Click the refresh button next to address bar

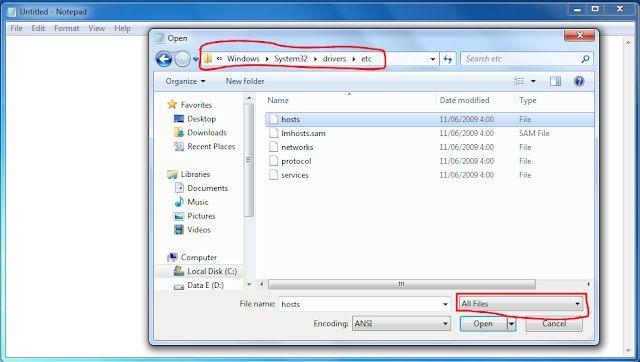pos(448,59)
